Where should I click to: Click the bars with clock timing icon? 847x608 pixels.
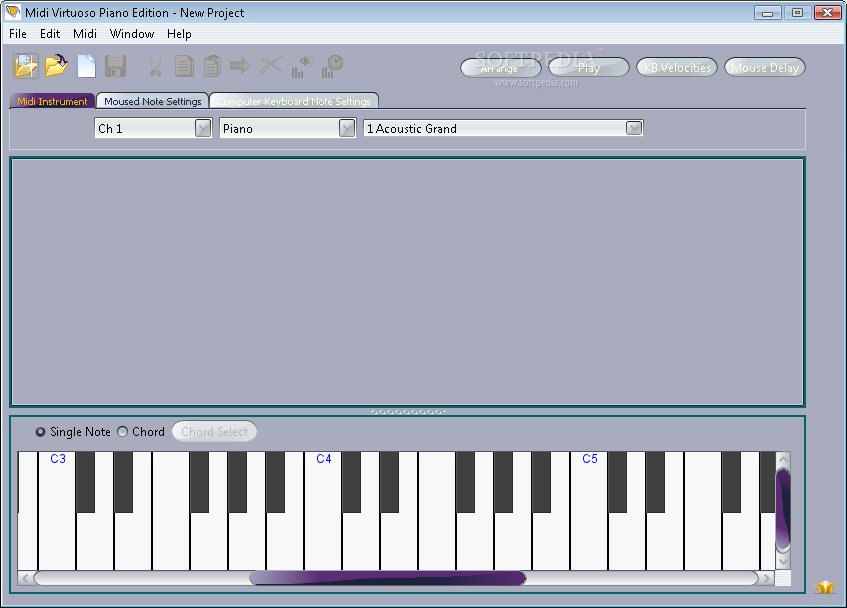332,66
